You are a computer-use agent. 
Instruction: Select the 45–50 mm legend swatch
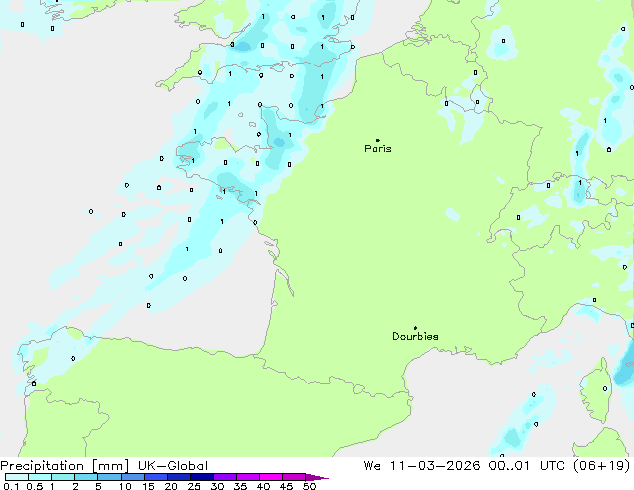294,477
